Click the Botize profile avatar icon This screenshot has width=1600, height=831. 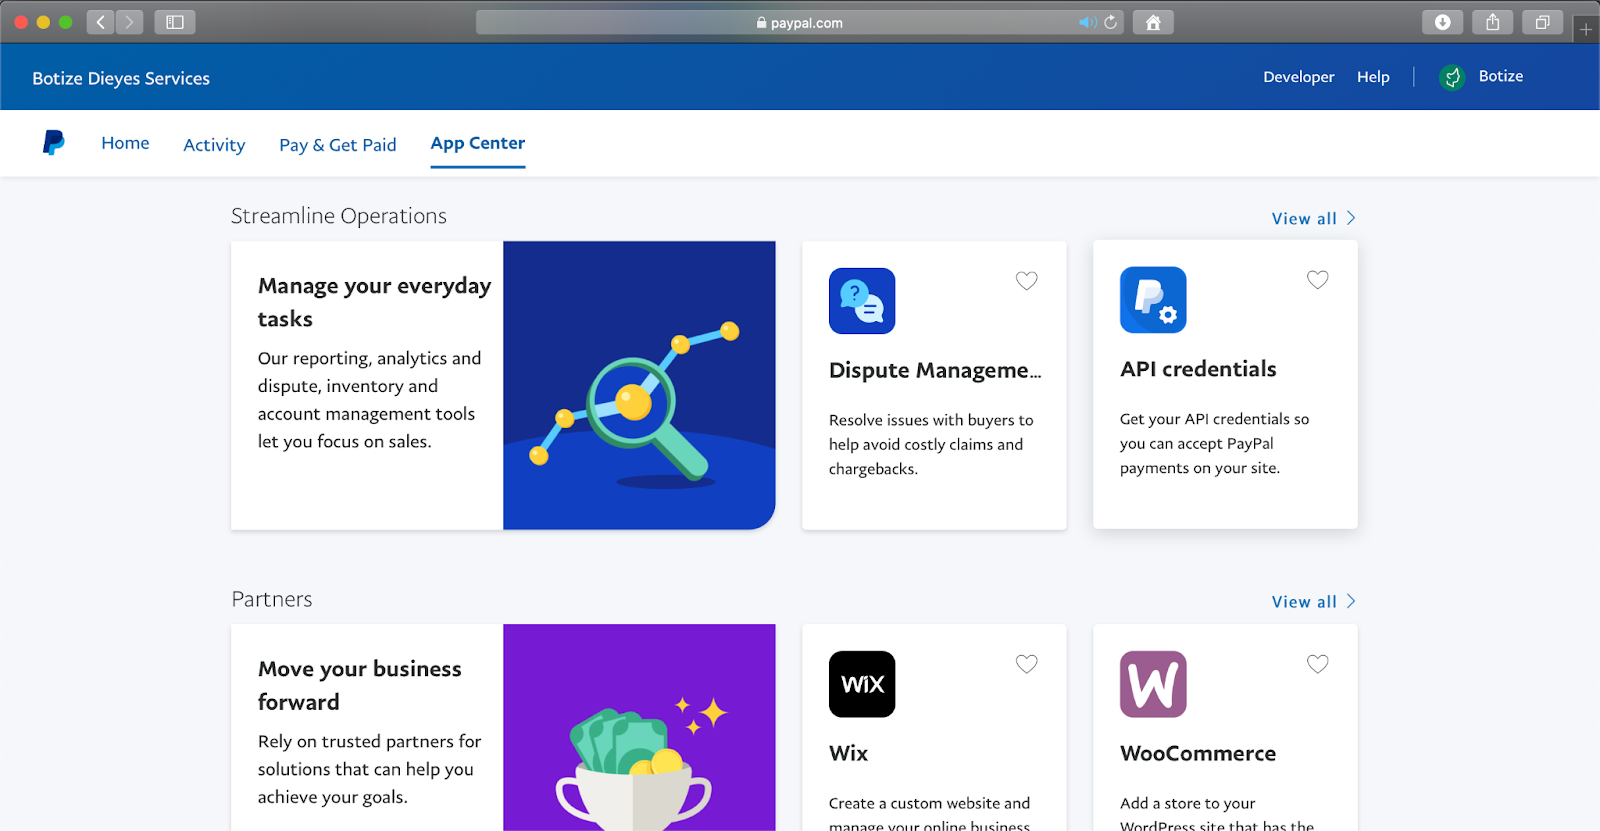point(1452,77)
